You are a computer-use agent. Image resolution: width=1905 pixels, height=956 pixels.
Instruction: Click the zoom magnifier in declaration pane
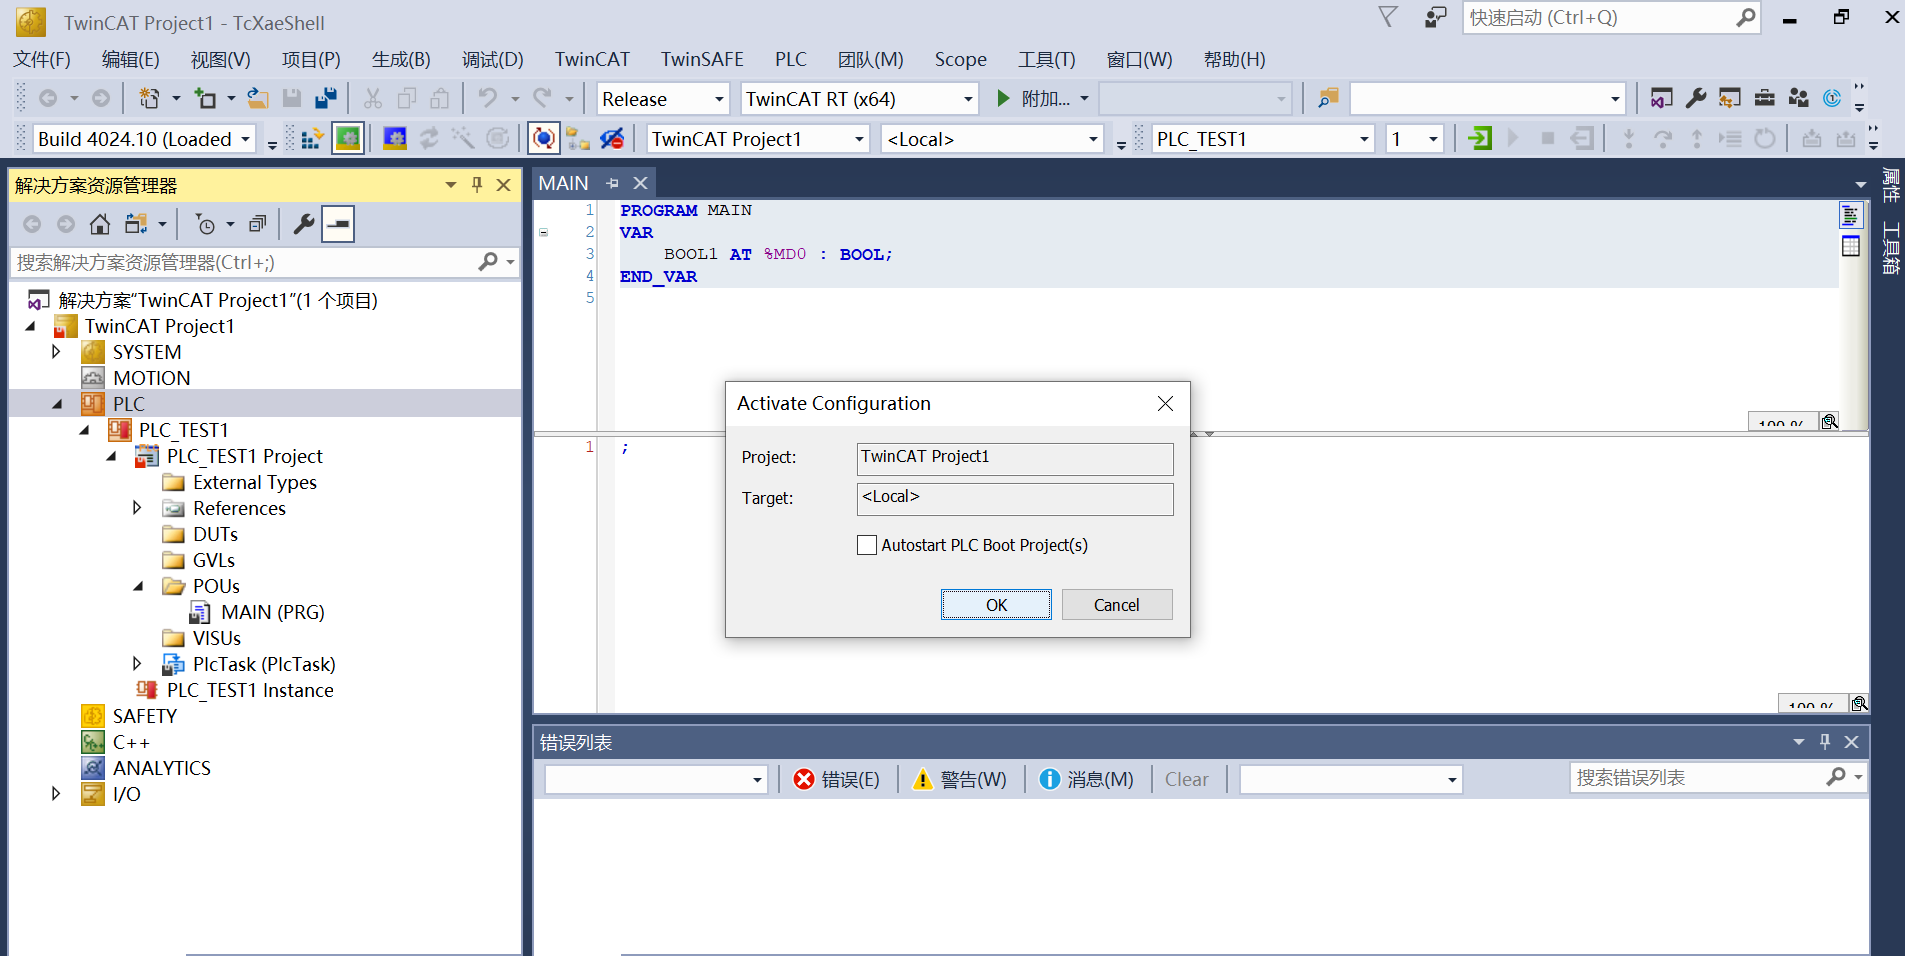point(1830,421)
